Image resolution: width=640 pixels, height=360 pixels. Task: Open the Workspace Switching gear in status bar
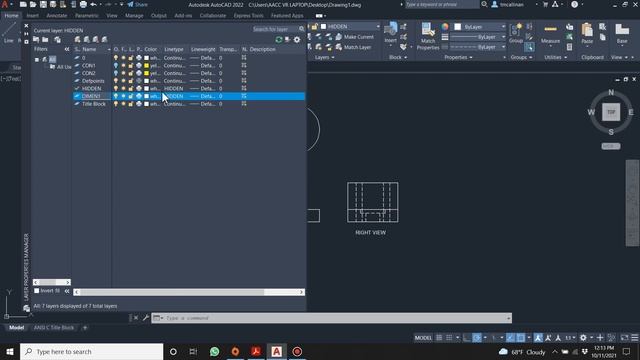coord(583,338)
